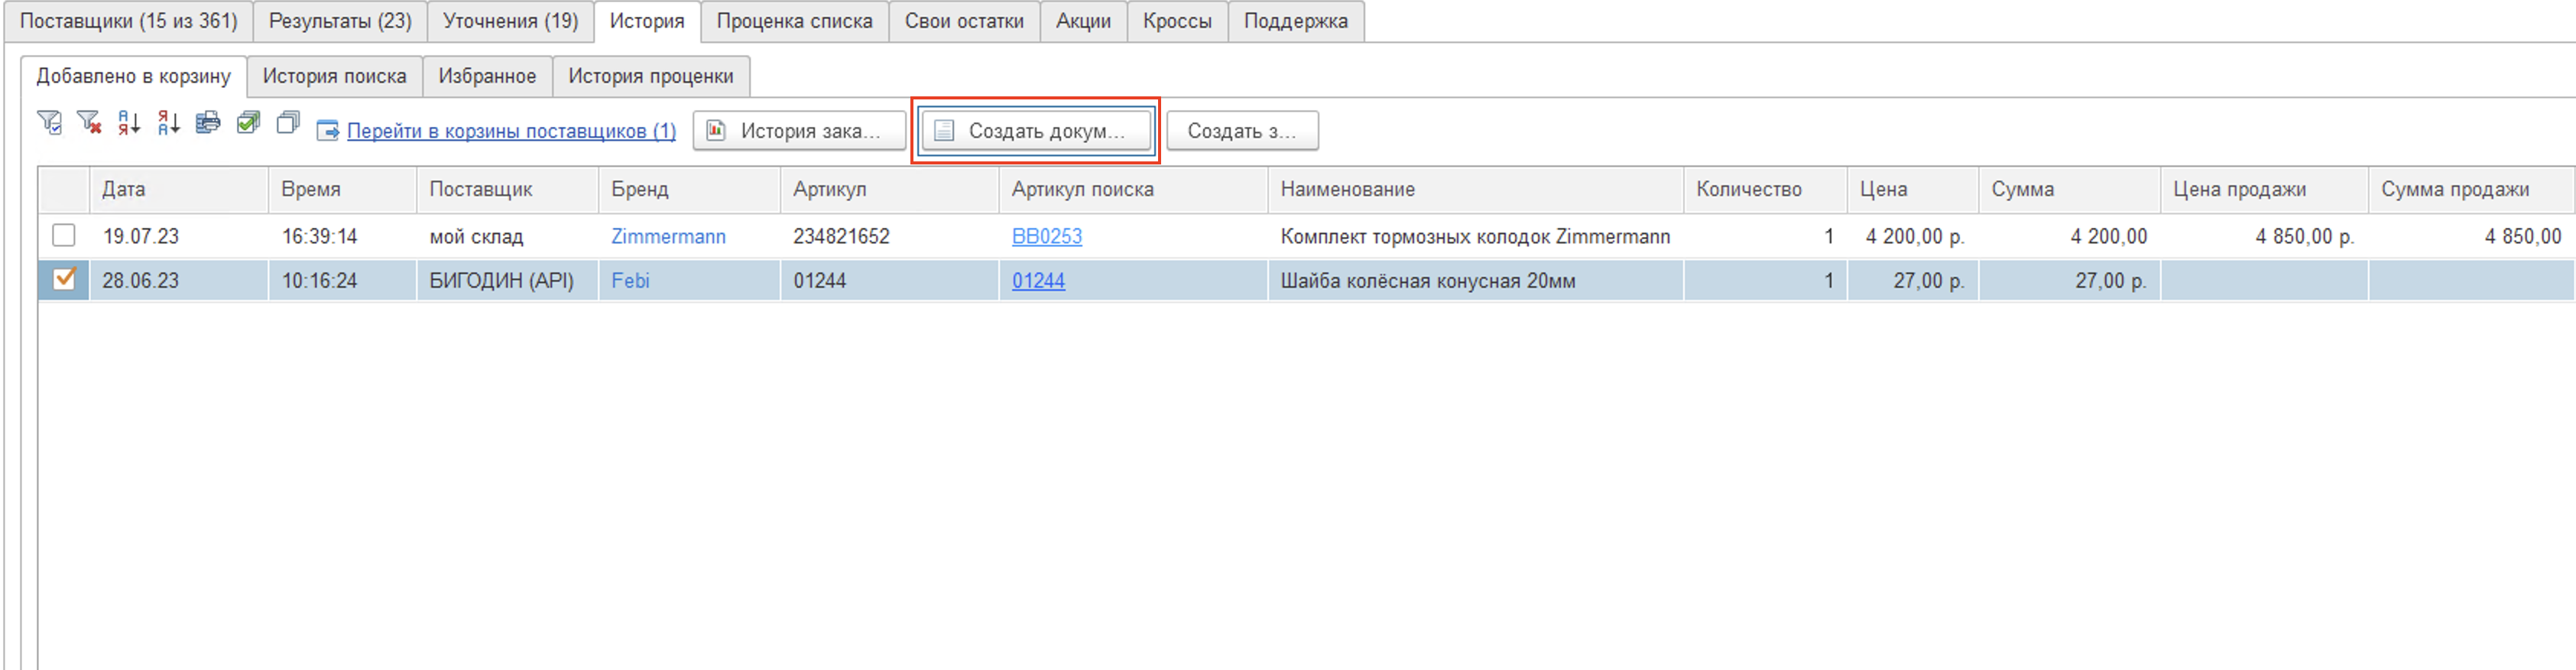Image resolution: width=2576 pixels, height=670 pixels.
Task: Click the Сумма column header
Action: click(x=2069, y=189)
